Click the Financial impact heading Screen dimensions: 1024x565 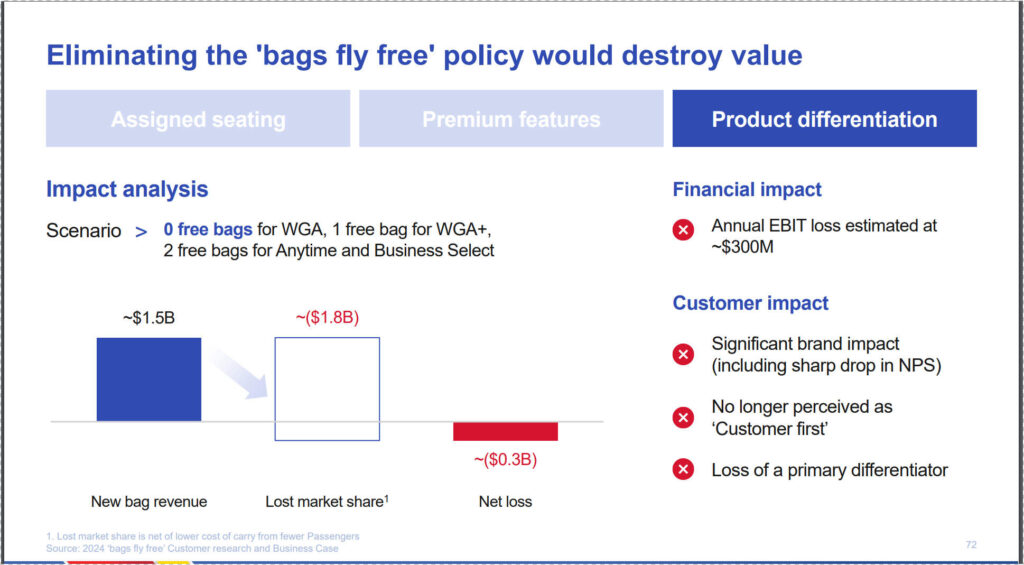[x=747, y=190]
